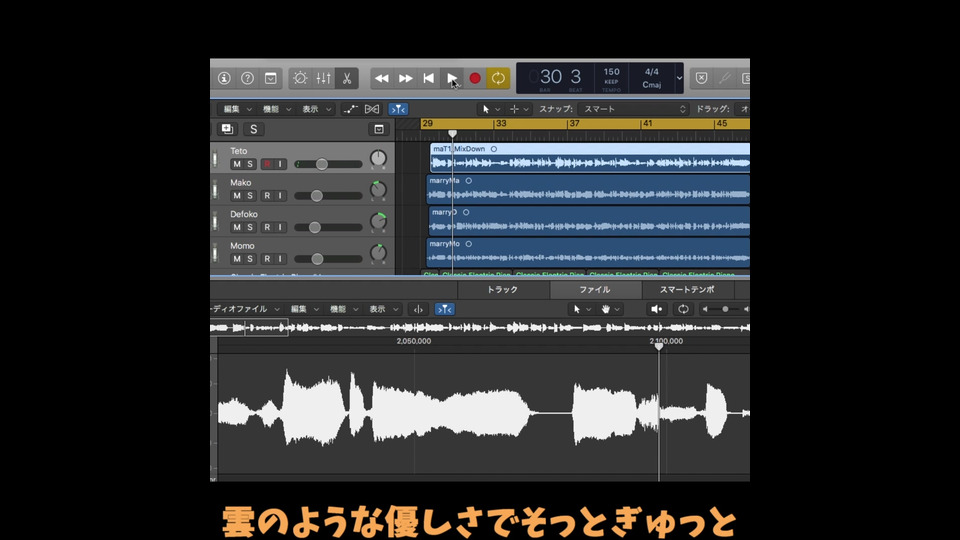
Task: Open 機能 menu in file editor
Action: coord(344,309)
